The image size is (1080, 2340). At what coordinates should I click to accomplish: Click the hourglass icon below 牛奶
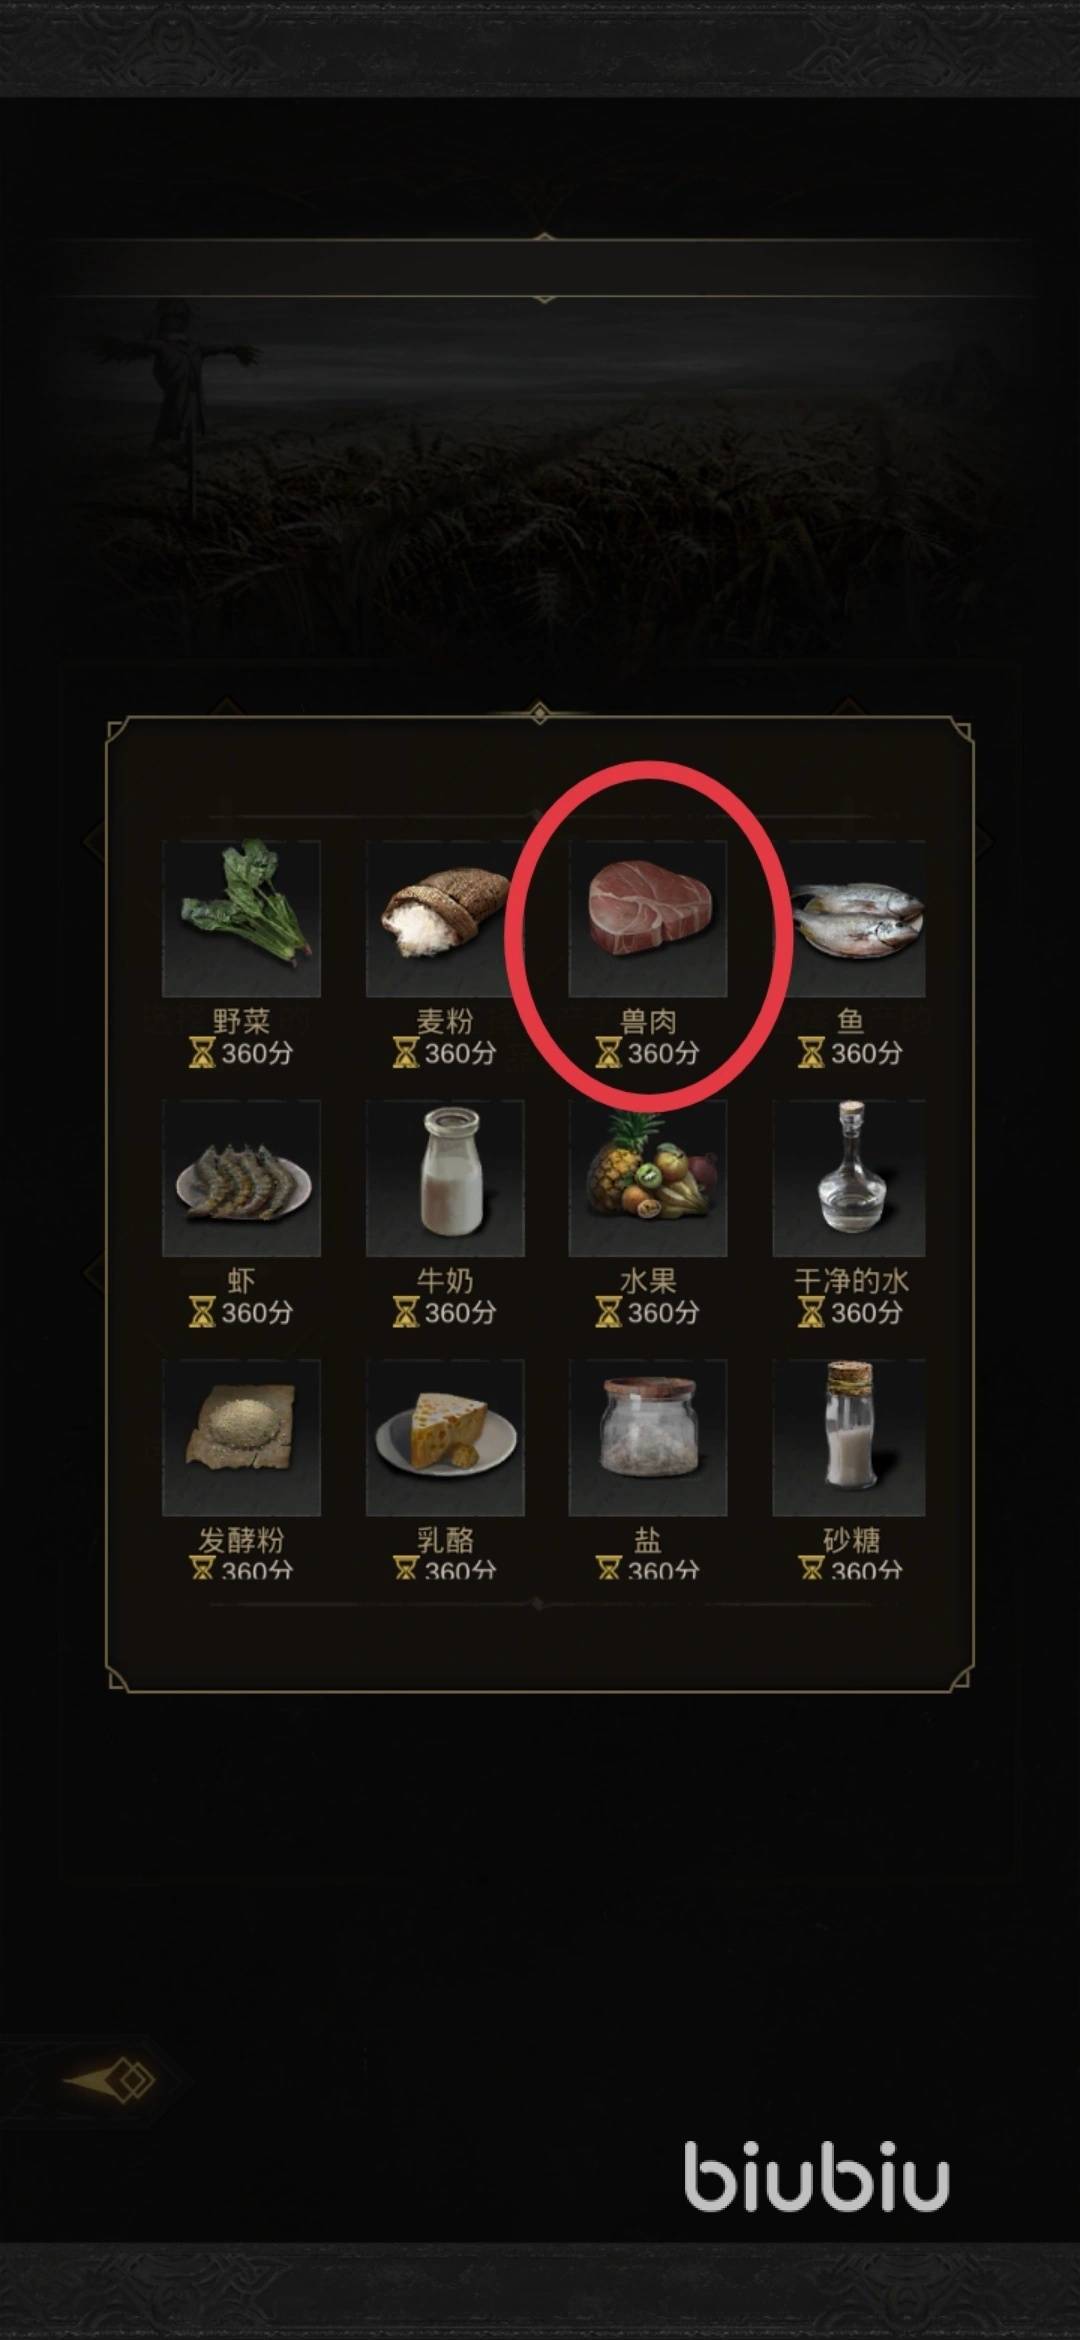click(405, 1312)
